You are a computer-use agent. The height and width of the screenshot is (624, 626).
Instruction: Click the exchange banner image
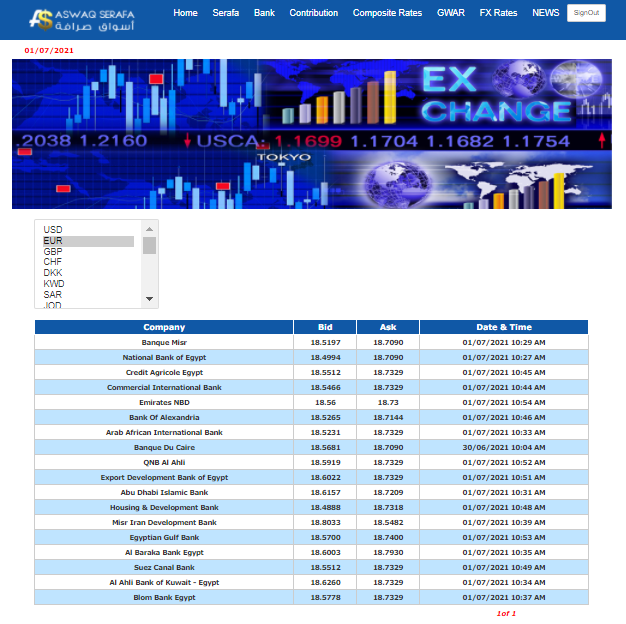(x=312, y=134)
